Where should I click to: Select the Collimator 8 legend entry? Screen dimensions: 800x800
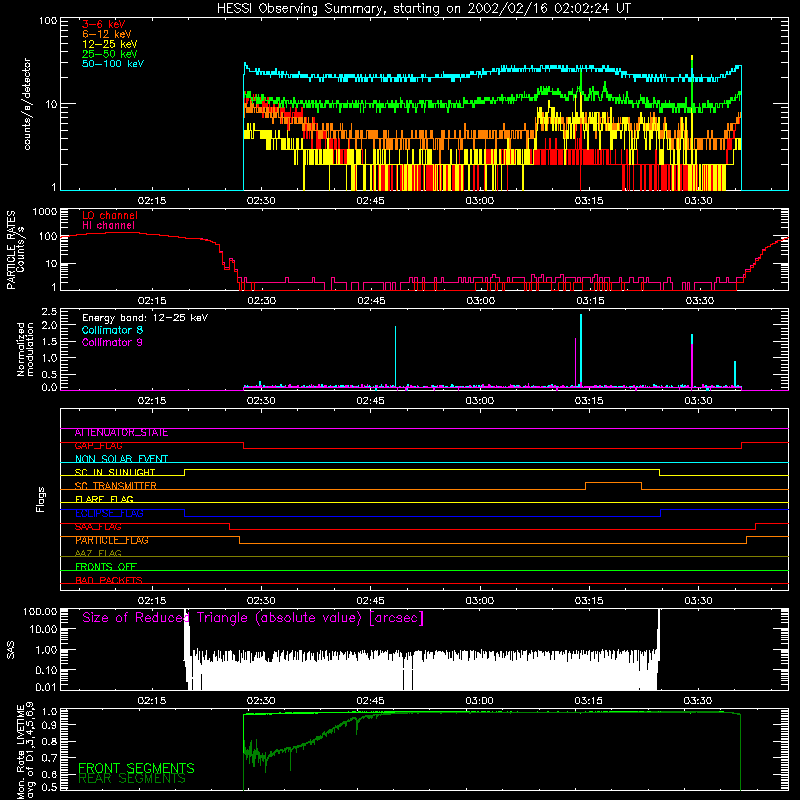pyautogui.click(x=112, y=330)
